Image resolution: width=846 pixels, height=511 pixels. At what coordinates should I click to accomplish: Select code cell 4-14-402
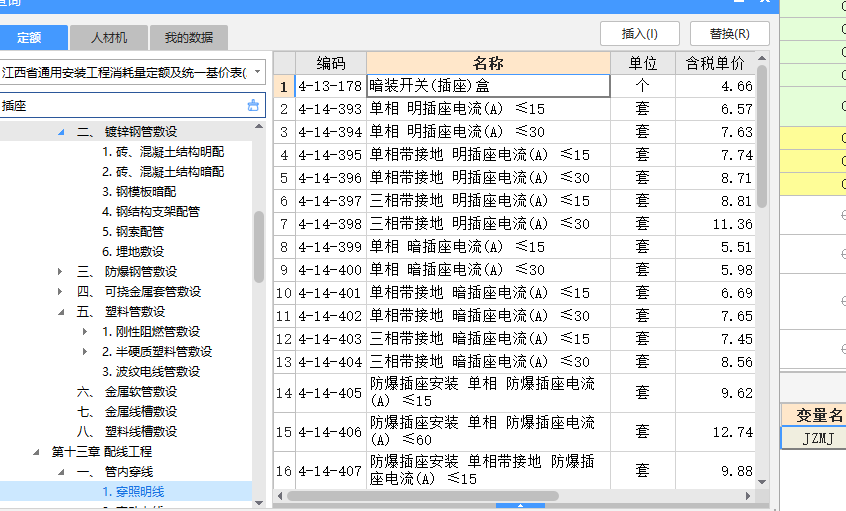tap(331, 316)
